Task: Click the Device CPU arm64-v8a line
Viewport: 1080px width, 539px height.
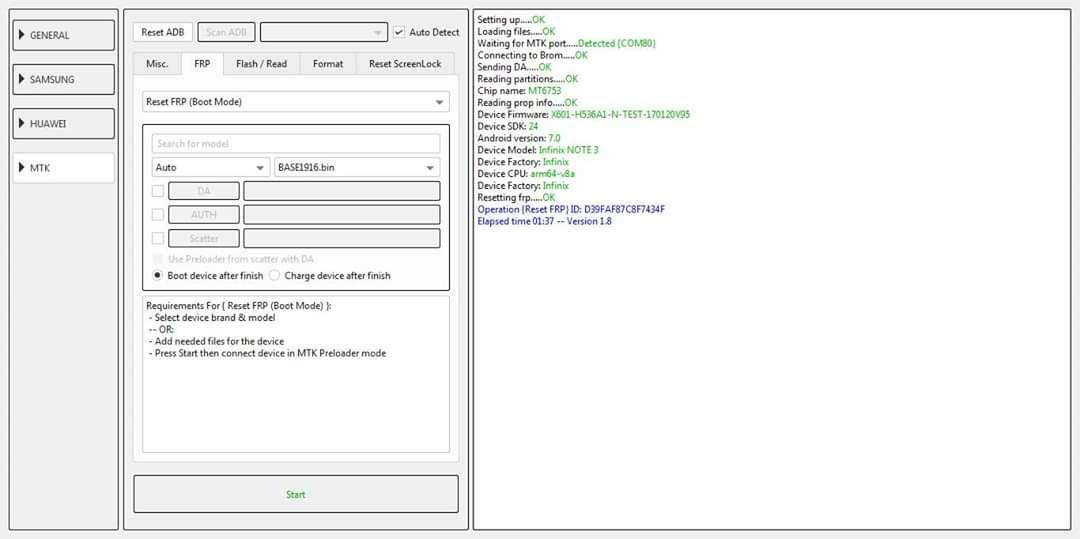Action: click(526, 173)
